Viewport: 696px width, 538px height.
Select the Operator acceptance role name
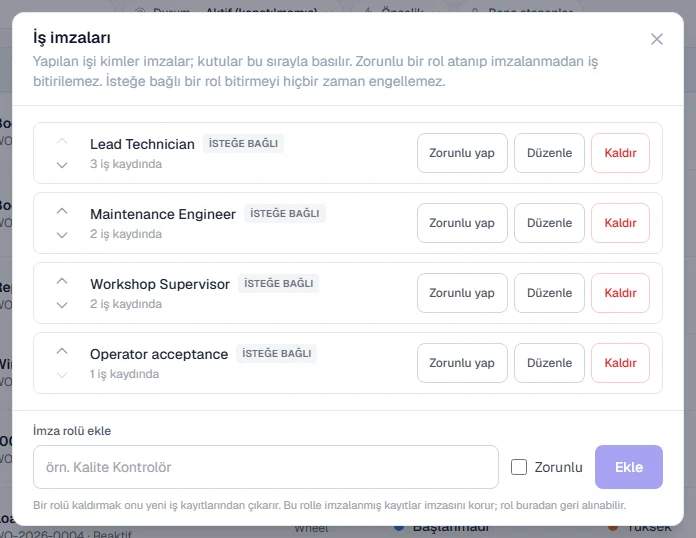click(159, 354)
